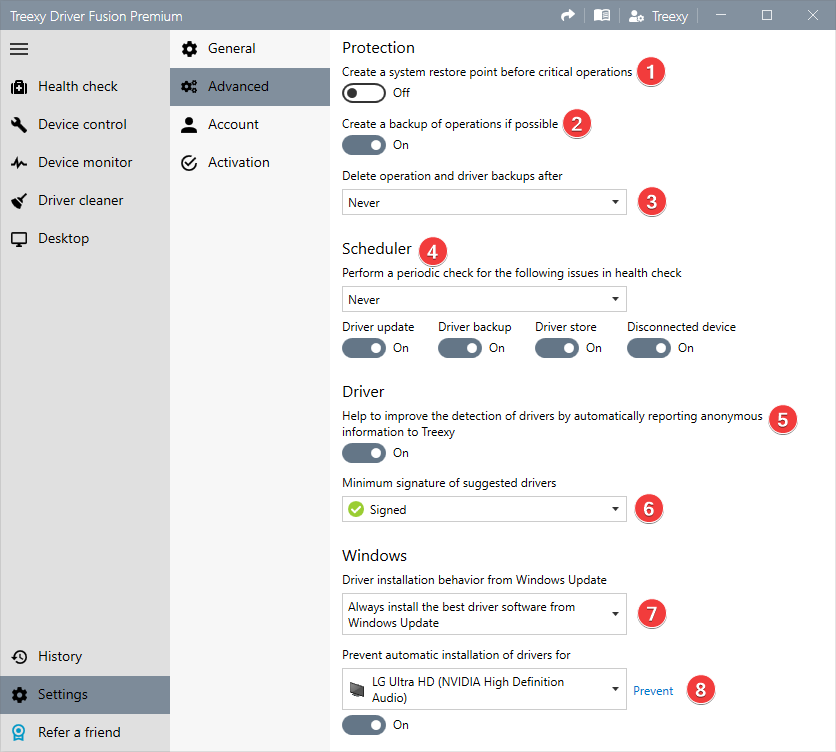Screen dimensions: 836x752
Task: Toggle off Disconnected device check
Action: click(x=648, y=348)
